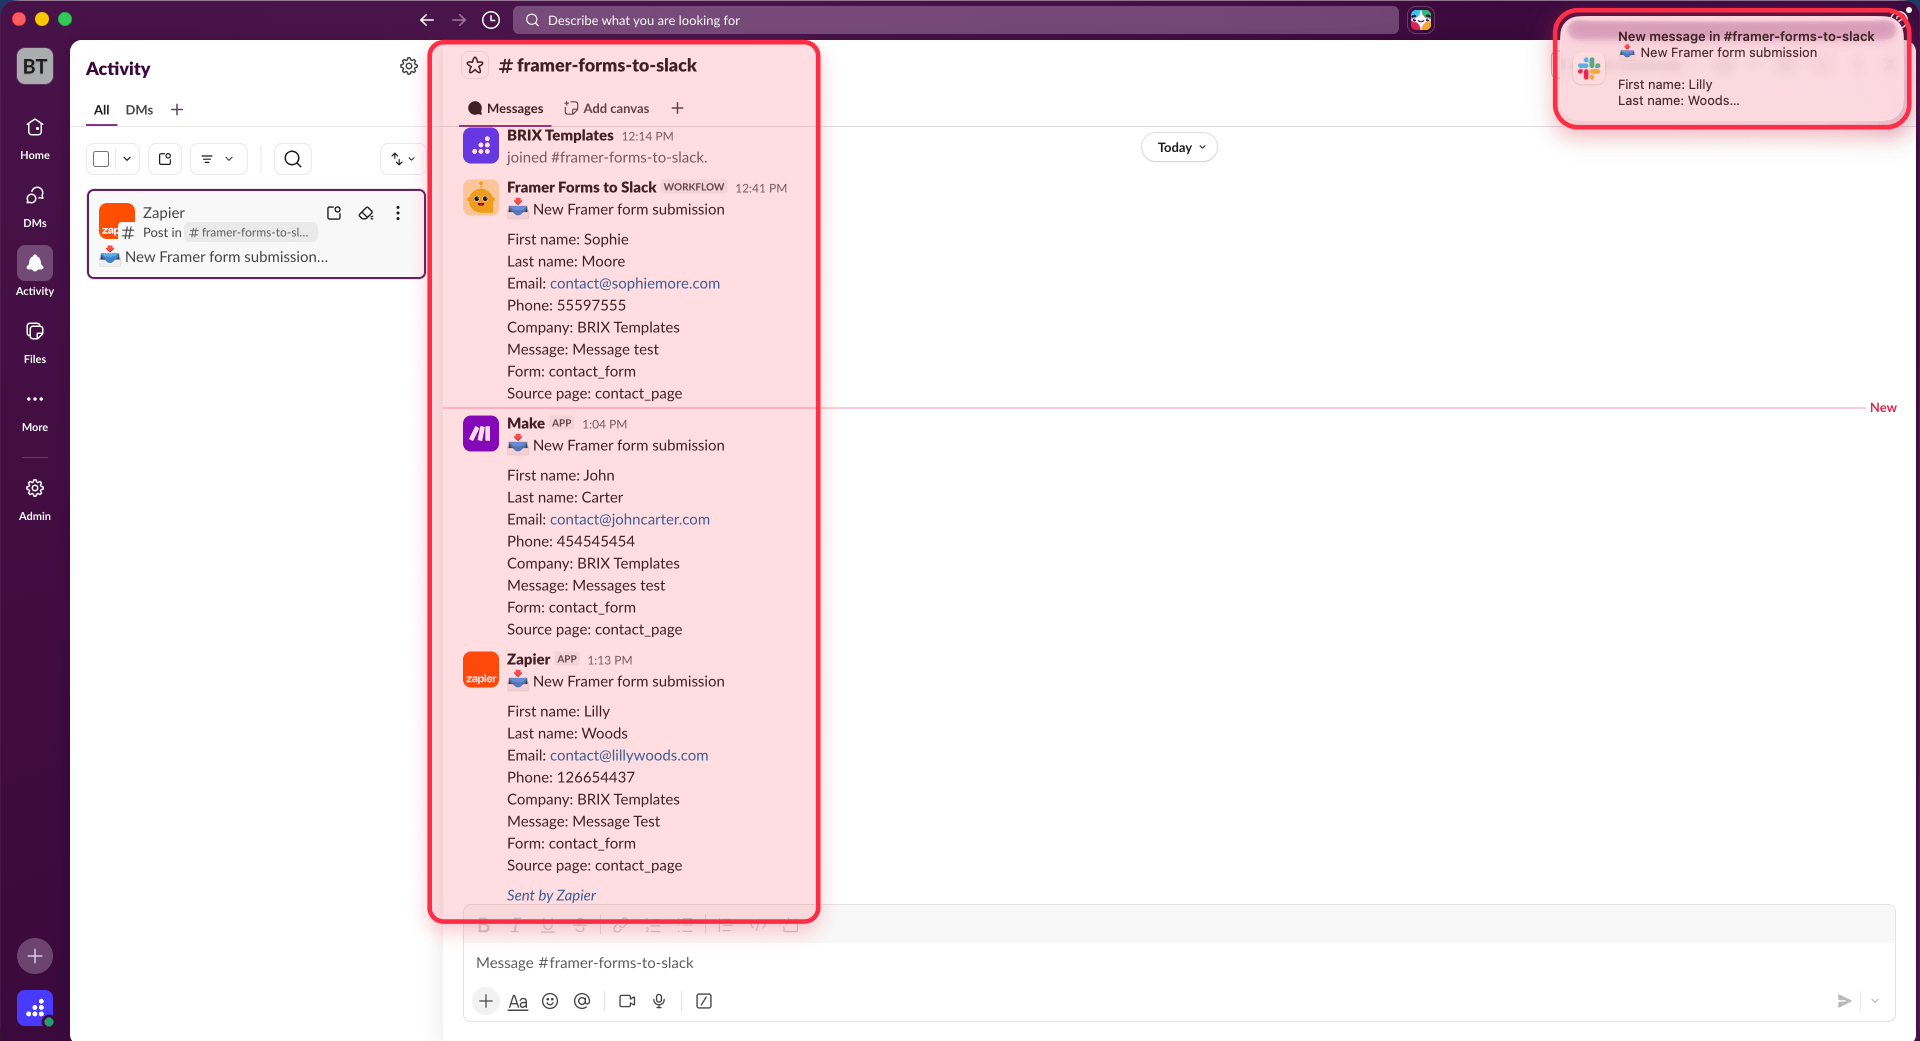Toggle text formatting Aa icon
This screenshot has width=1920, height=1041.
pos(518,1001)
